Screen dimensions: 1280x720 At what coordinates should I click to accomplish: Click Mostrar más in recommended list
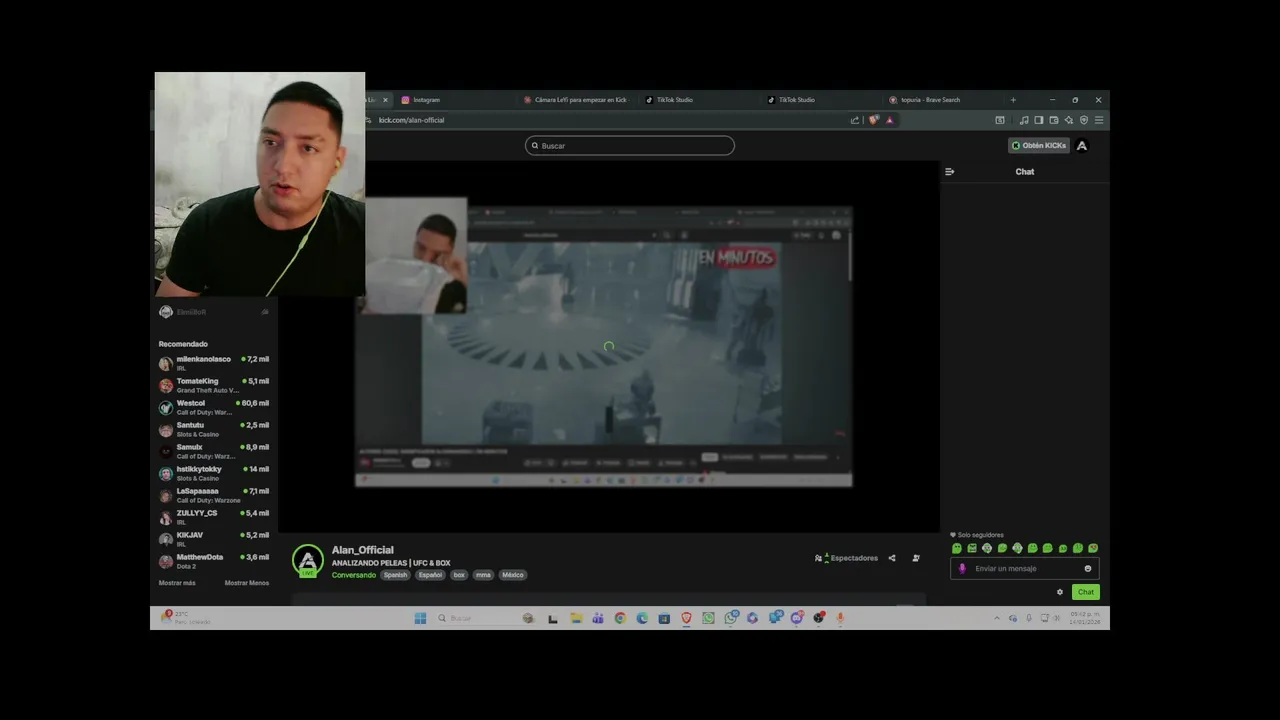pyautogui.click(x=177, y=583)
